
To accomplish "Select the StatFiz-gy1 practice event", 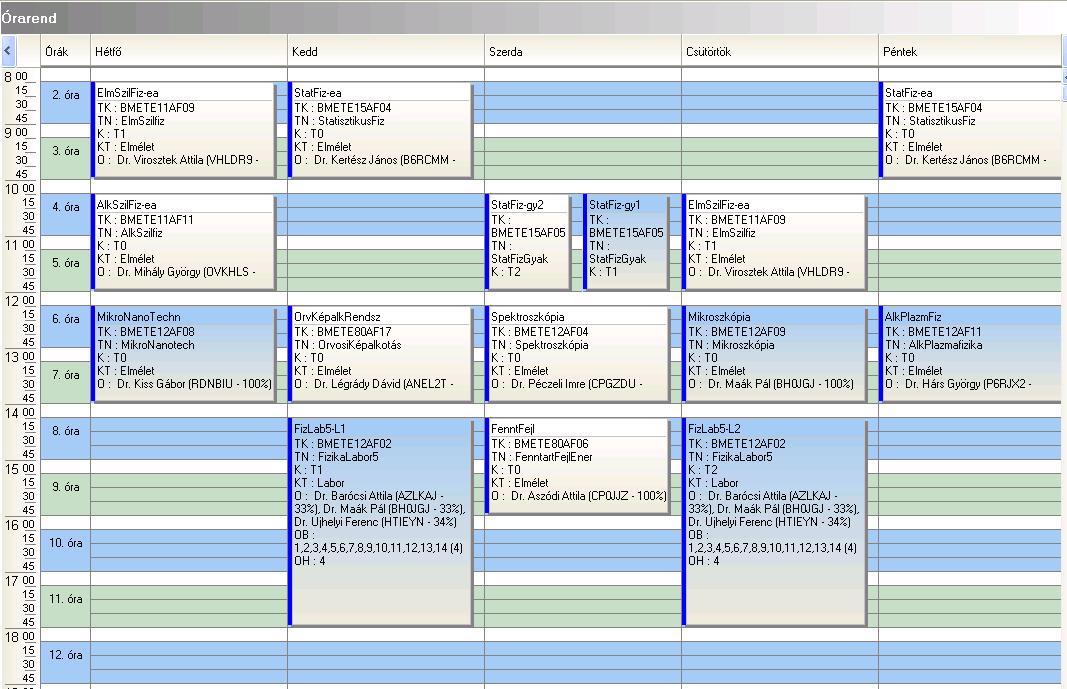I will tap(626, 242).
